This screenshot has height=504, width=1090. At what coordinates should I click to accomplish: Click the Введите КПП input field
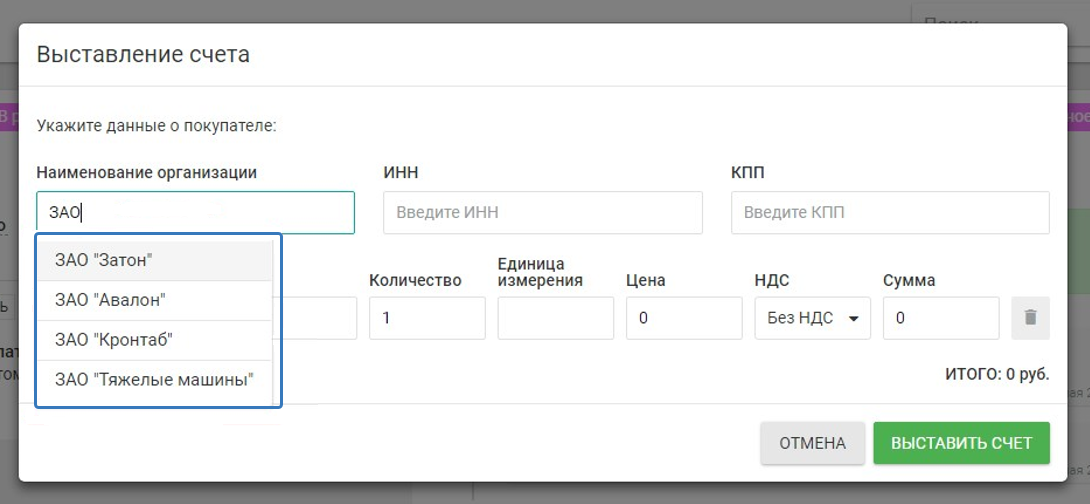coord(889,213)
